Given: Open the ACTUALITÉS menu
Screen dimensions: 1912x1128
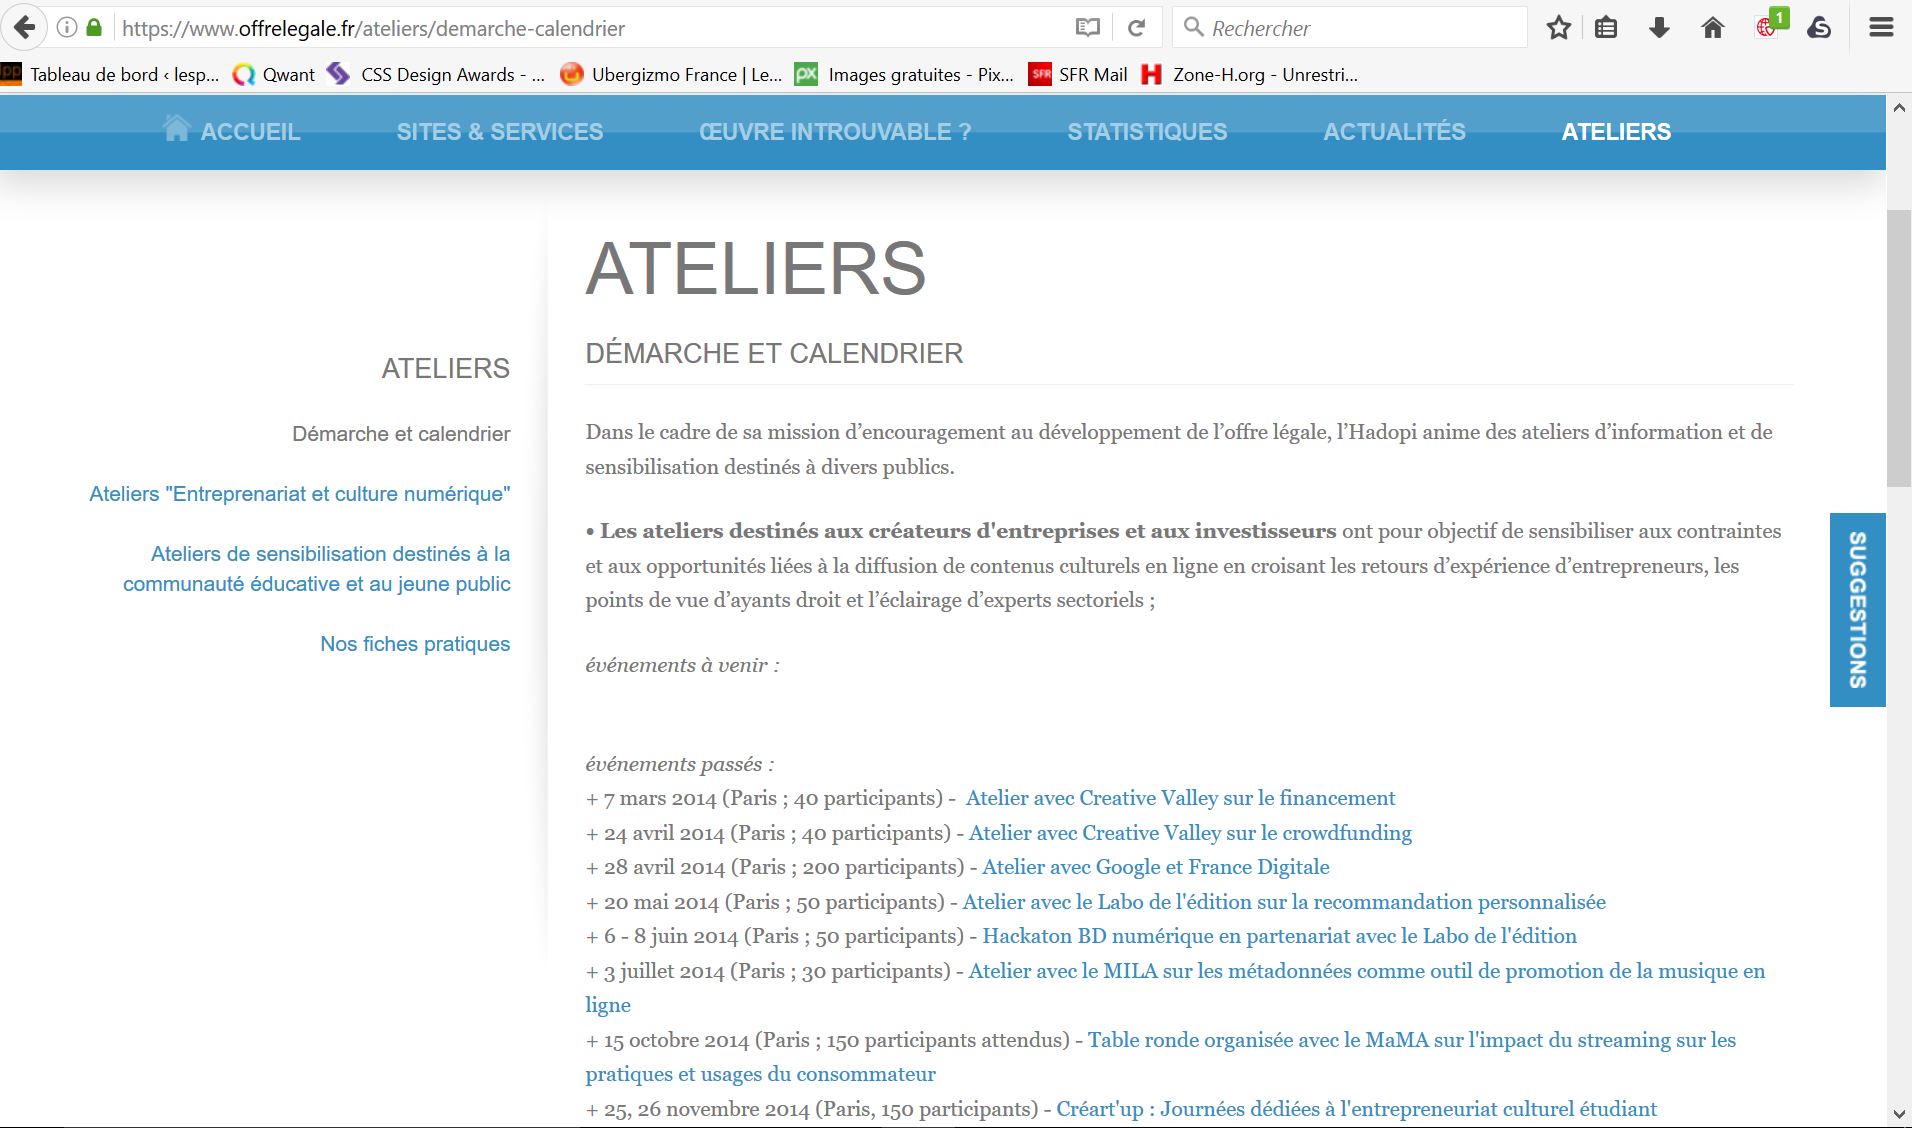Looking at the screenshot, I should coord(1394,132).
